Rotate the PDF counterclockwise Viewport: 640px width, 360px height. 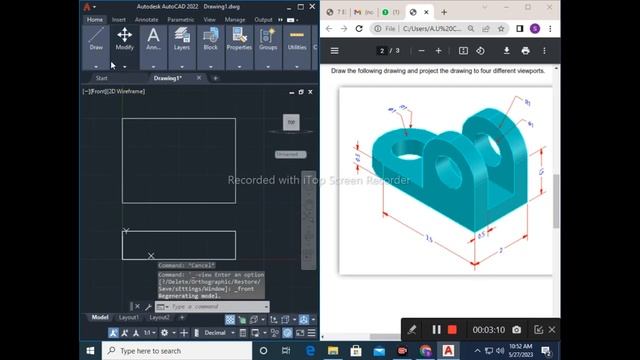click(x=480, y=51)
